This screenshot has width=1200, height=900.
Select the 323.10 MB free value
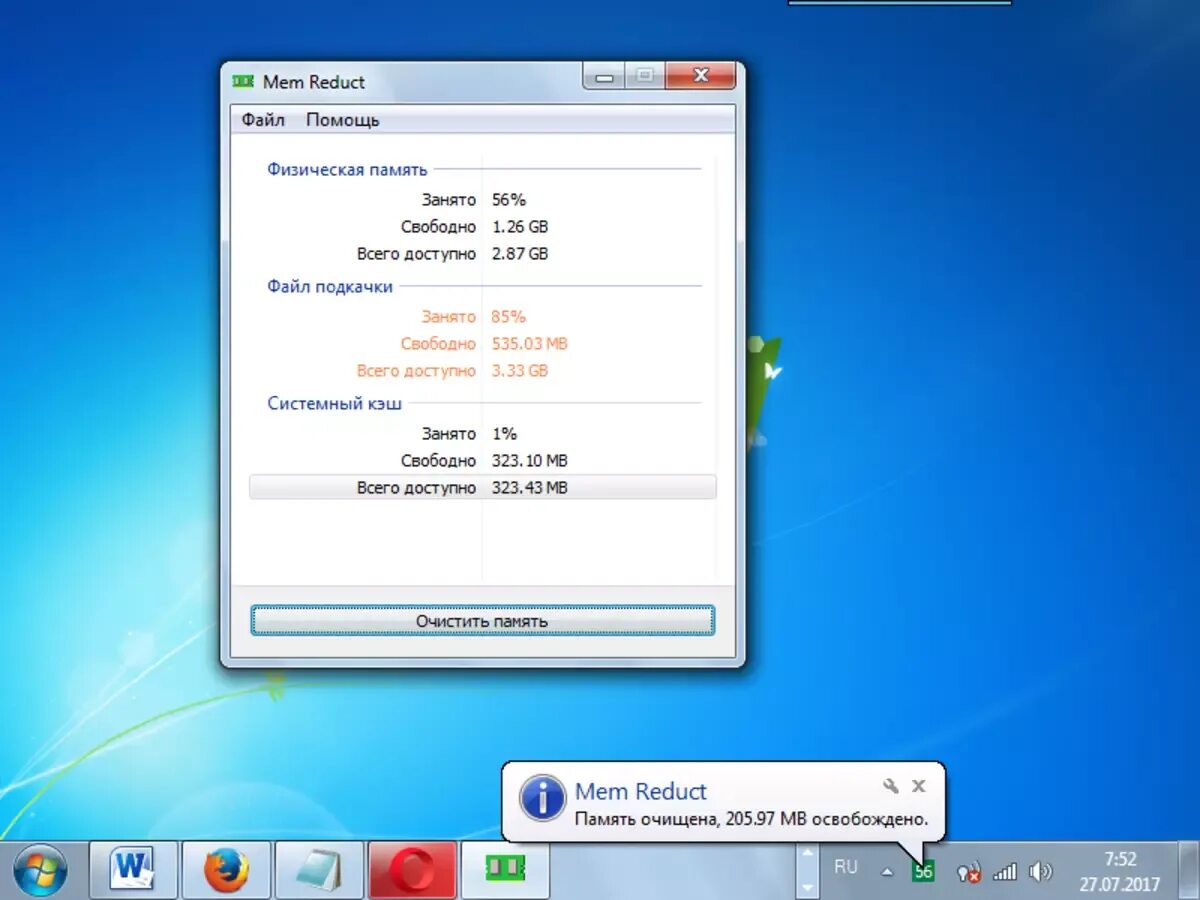530,460
